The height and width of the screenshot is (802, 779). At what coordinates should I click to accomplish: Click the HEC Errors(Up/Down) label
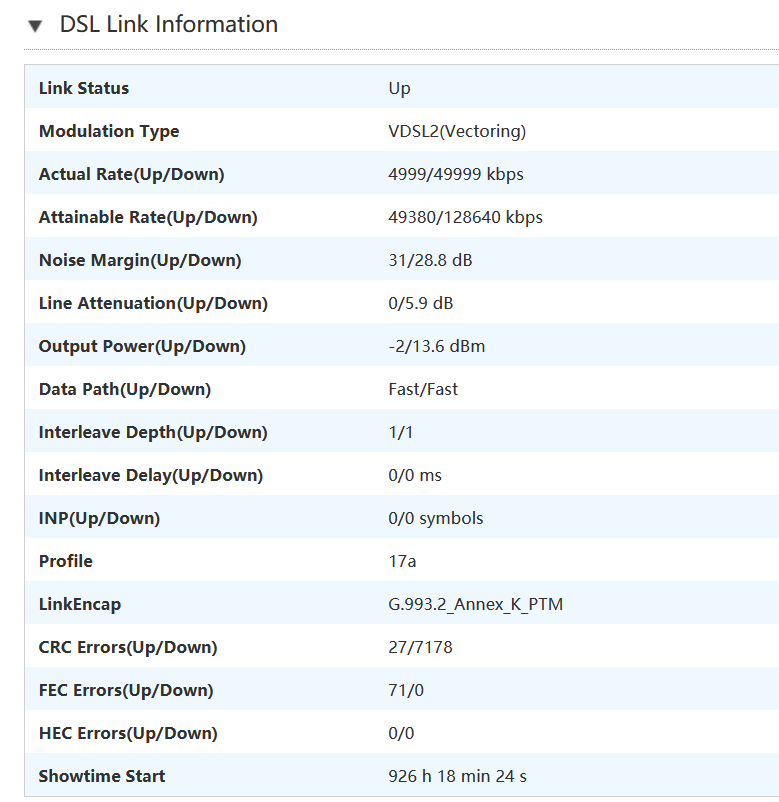[128, 733]
